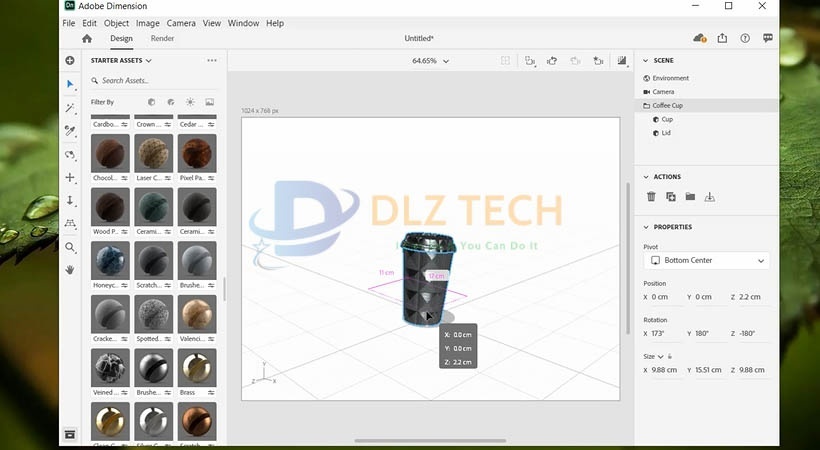Open the Starter Assets dropdown
Viewport: 820px width, 450px height.
(121, 61)
